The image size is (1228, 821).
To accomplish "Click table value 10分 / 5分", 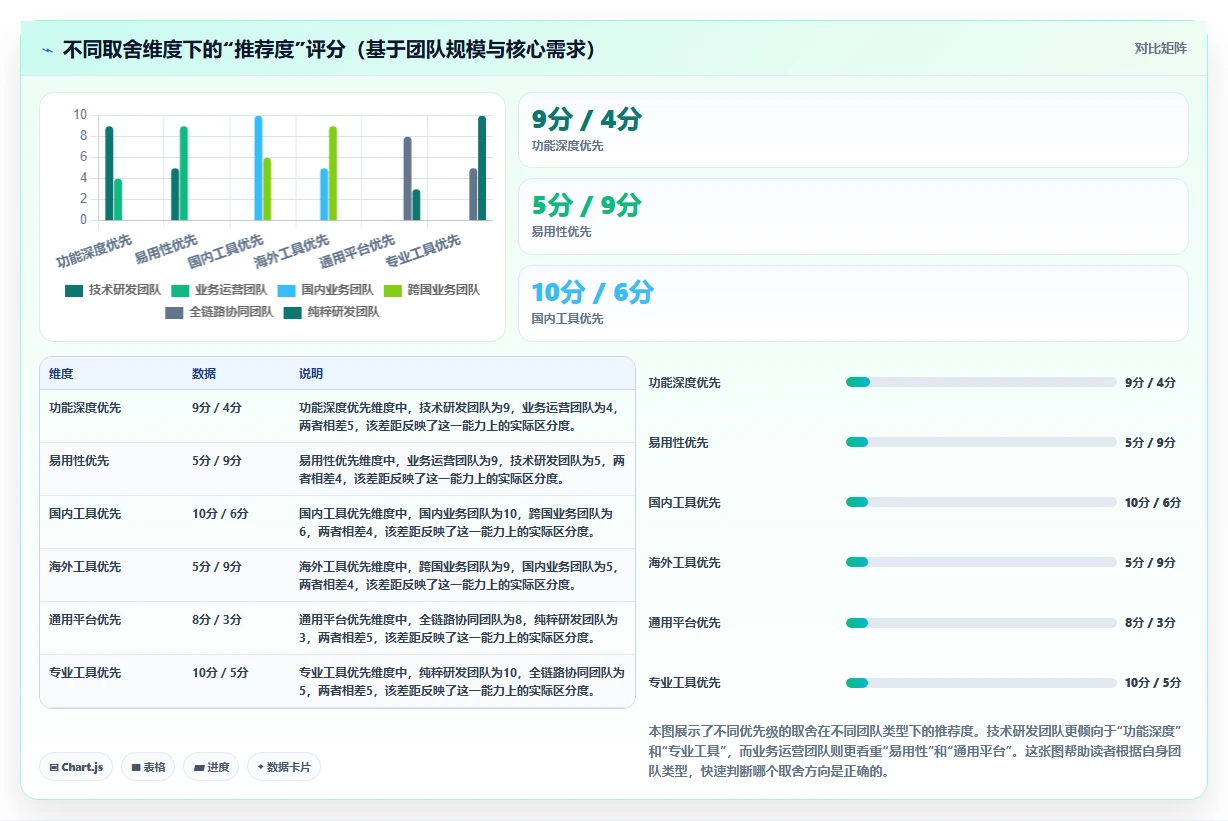I will point(220,673).
